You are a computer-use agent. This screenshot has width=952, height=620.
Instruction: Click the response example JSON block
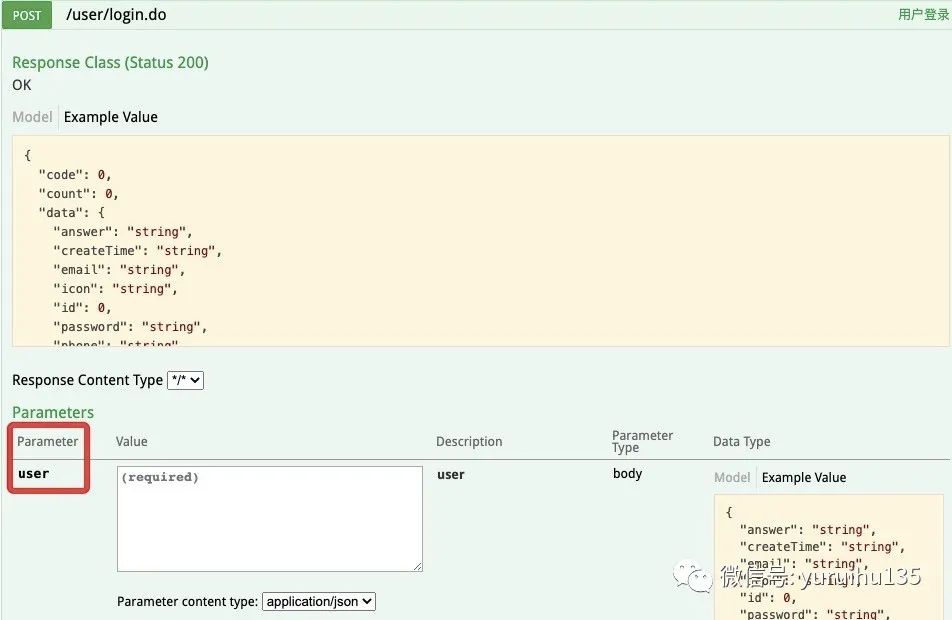coord(480,241)
